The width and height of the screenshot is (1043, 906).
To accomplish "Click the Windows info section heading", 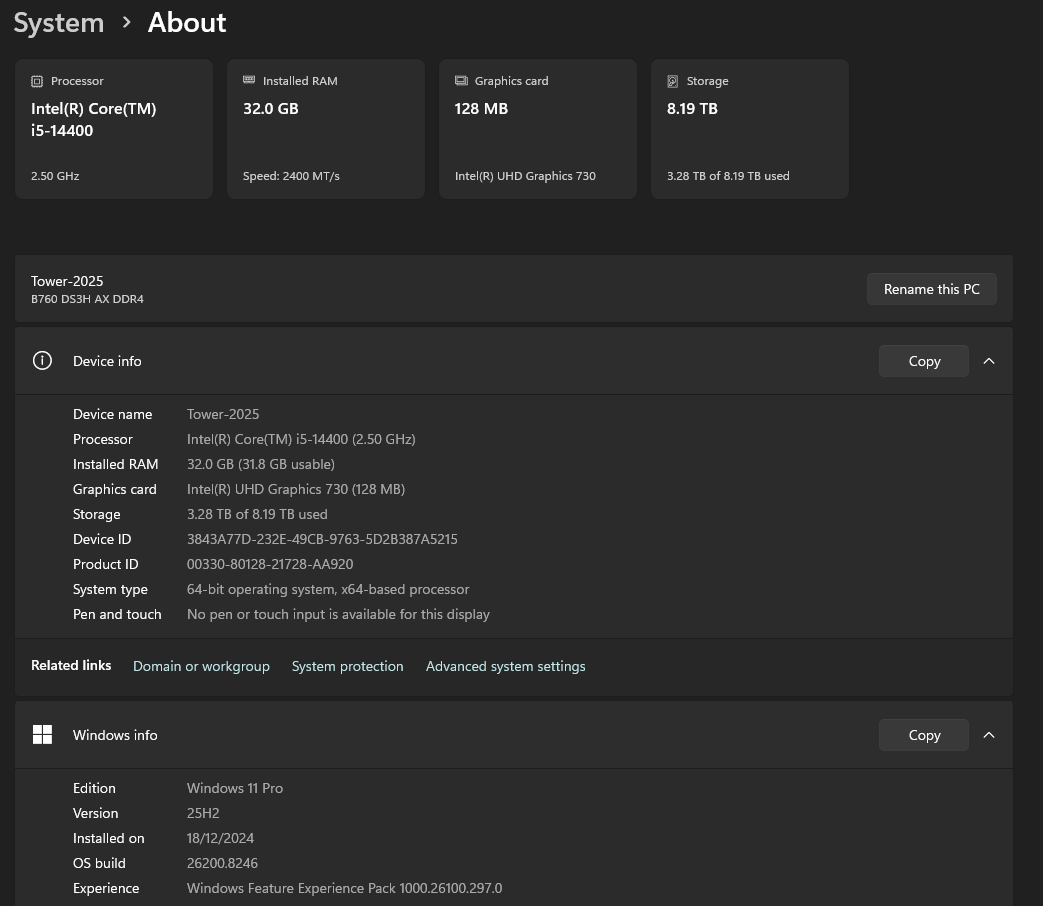I will click(115, 735).
